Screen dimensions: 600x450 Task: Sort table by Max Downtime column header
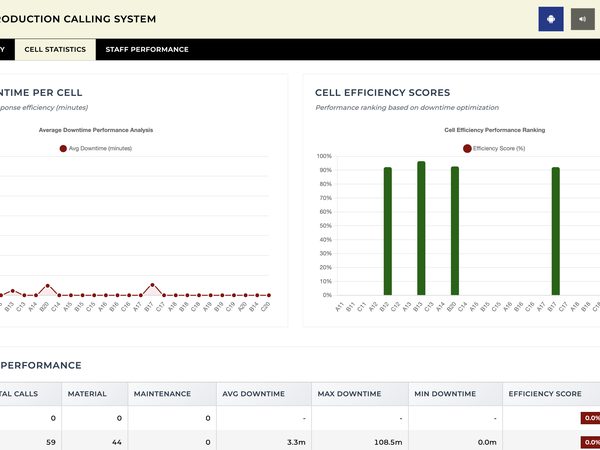[360, 394]
